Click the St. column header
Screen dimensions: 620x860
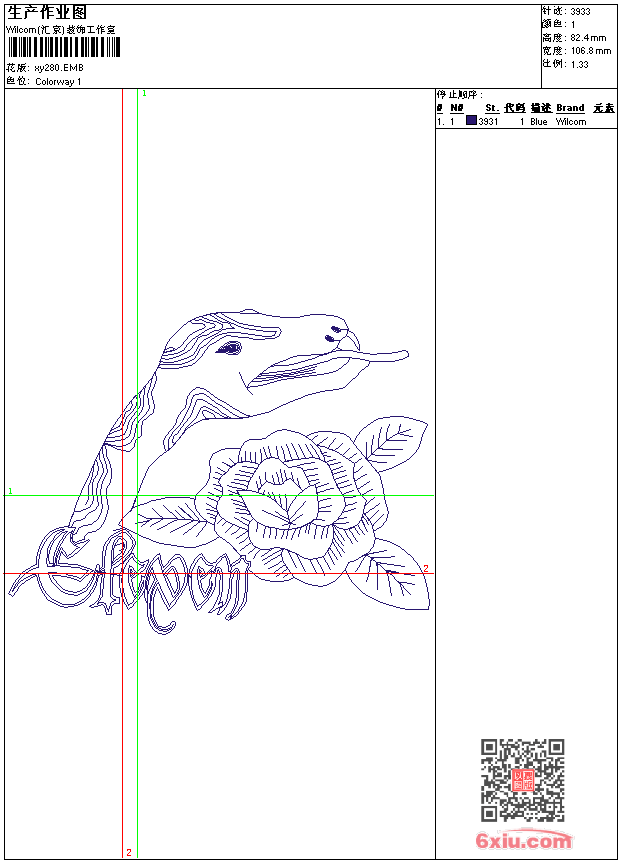click(x=492, y=108)
